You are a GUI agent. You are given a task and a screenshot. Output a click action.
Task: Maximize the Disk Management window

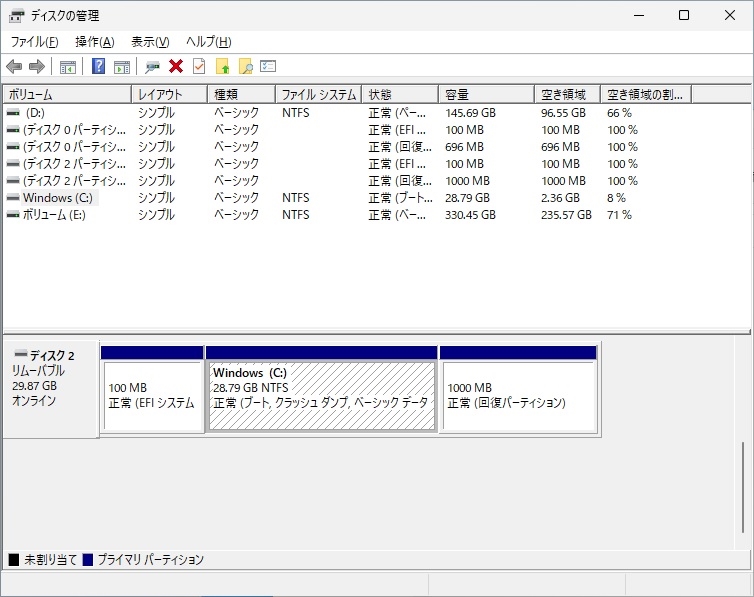coord(684,15)
